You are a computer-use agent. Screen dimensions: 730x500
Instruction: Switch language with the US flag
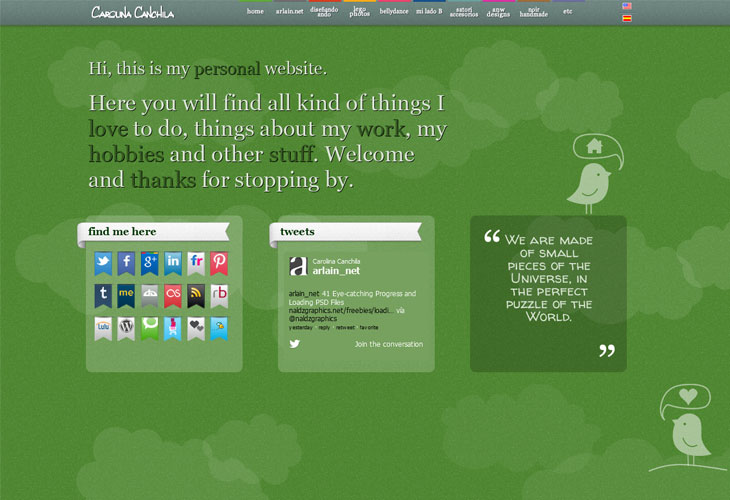627,6
